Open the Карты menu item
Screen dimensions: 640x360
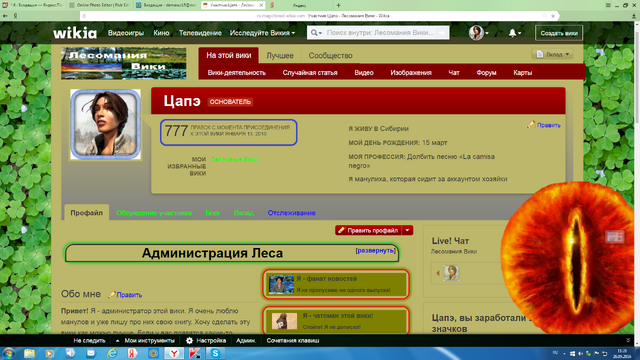click(522, 73)
